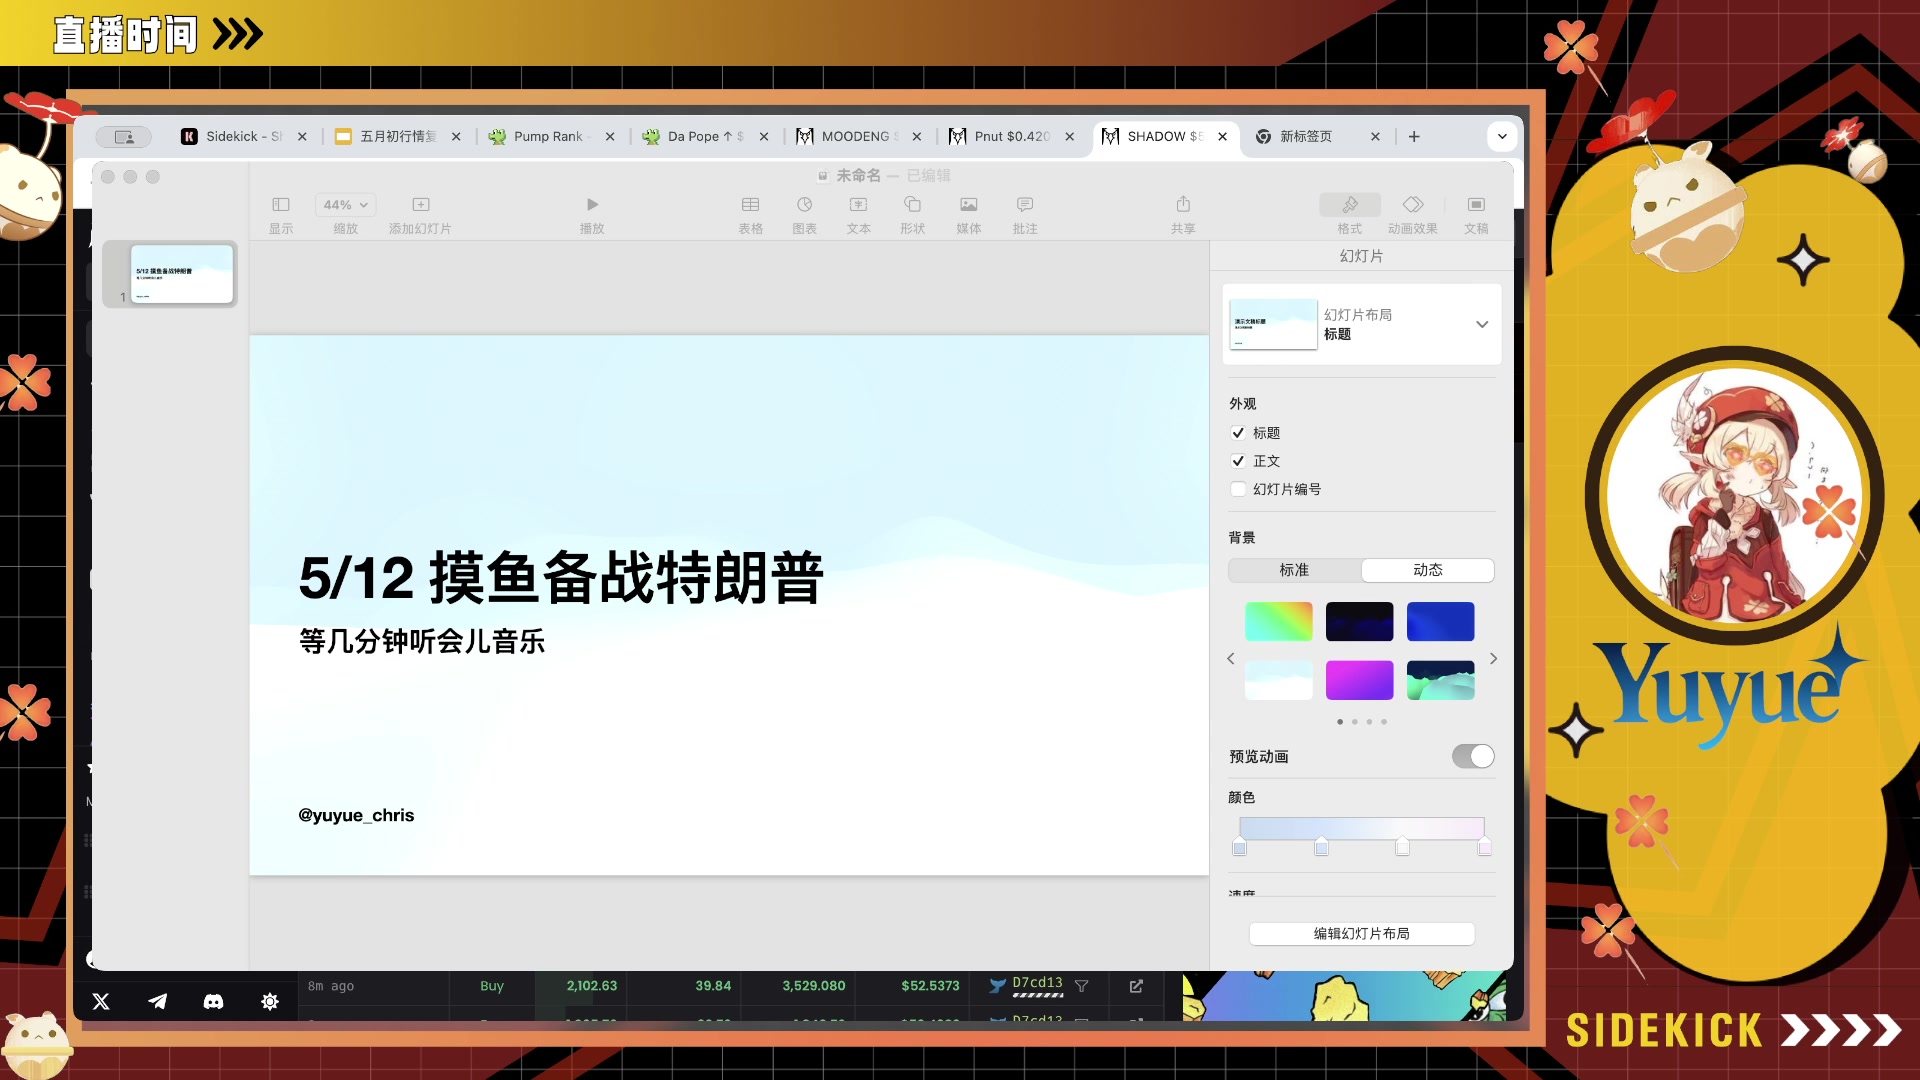Select the 标准 background mode

(x=1294, y=570)
